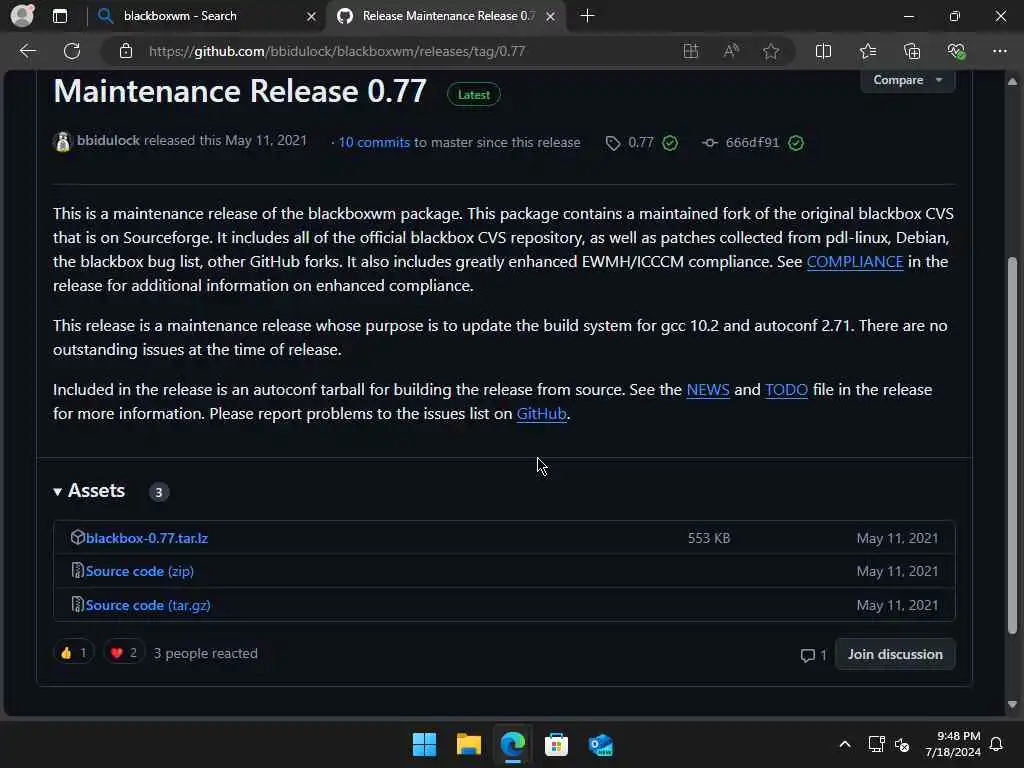View site information lock icon
1024x768 pixels.
click(x=126, y=51)
